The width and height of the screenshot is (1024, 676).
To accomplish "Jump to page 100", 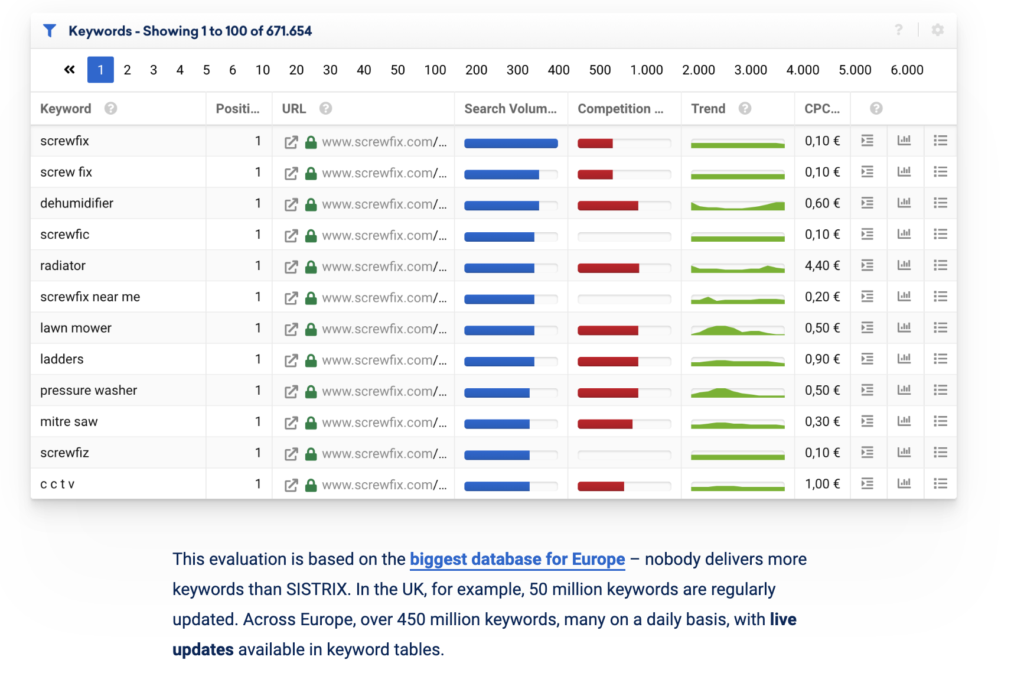I will tap(435, 70).
